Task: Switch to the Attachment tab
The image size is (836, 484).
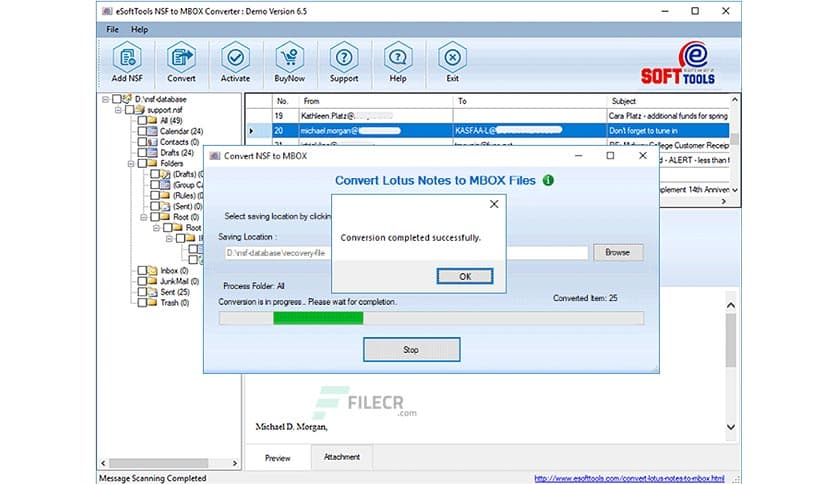Action: (342, 457)
